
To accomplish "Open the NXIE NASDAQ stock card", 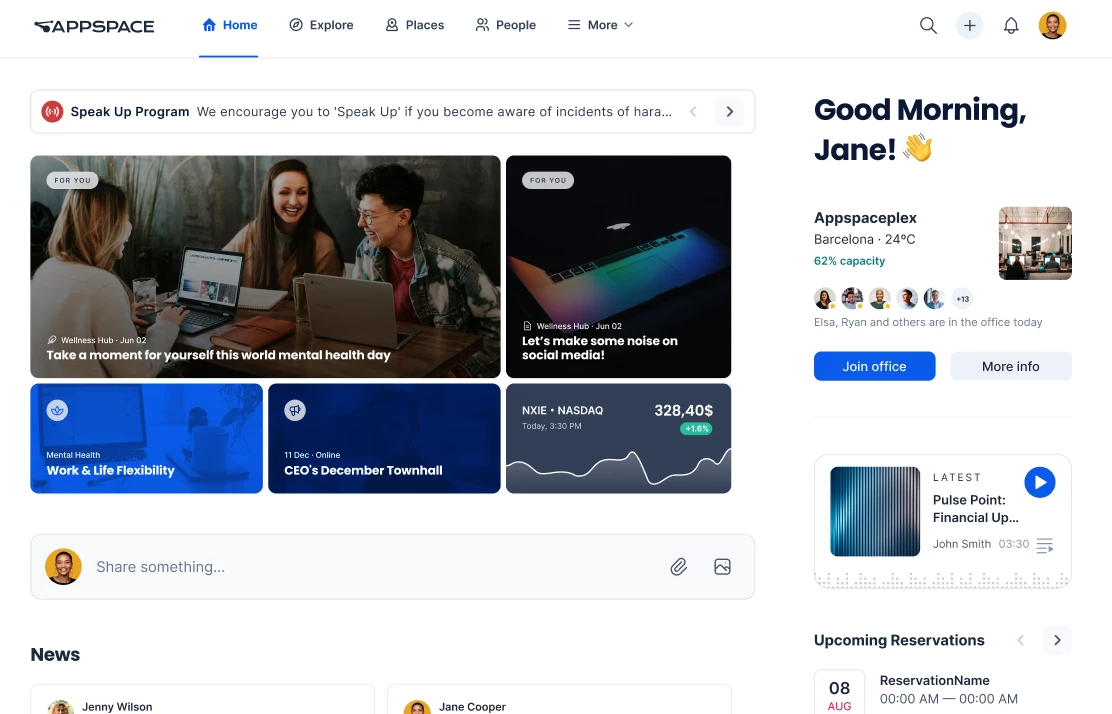I will coord(618,438).
